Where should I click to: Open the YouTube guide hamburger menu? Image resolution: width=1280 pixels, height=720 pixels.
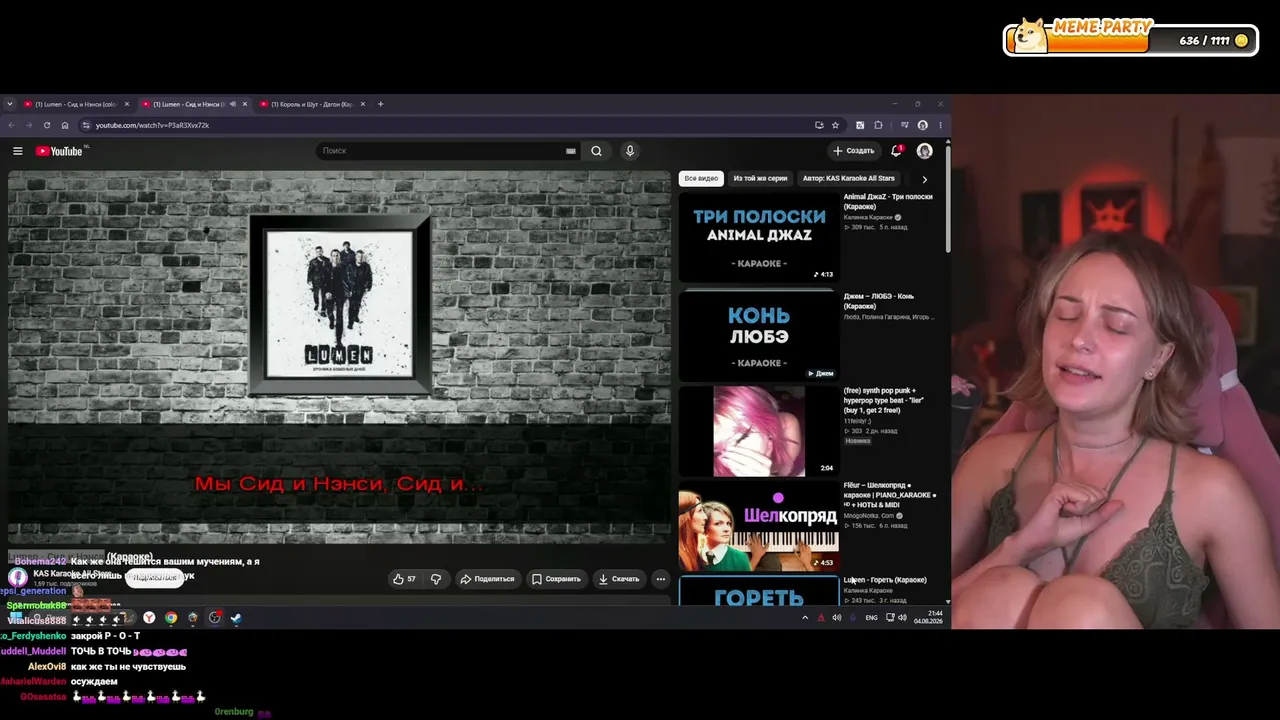click(x=17, y=151)
